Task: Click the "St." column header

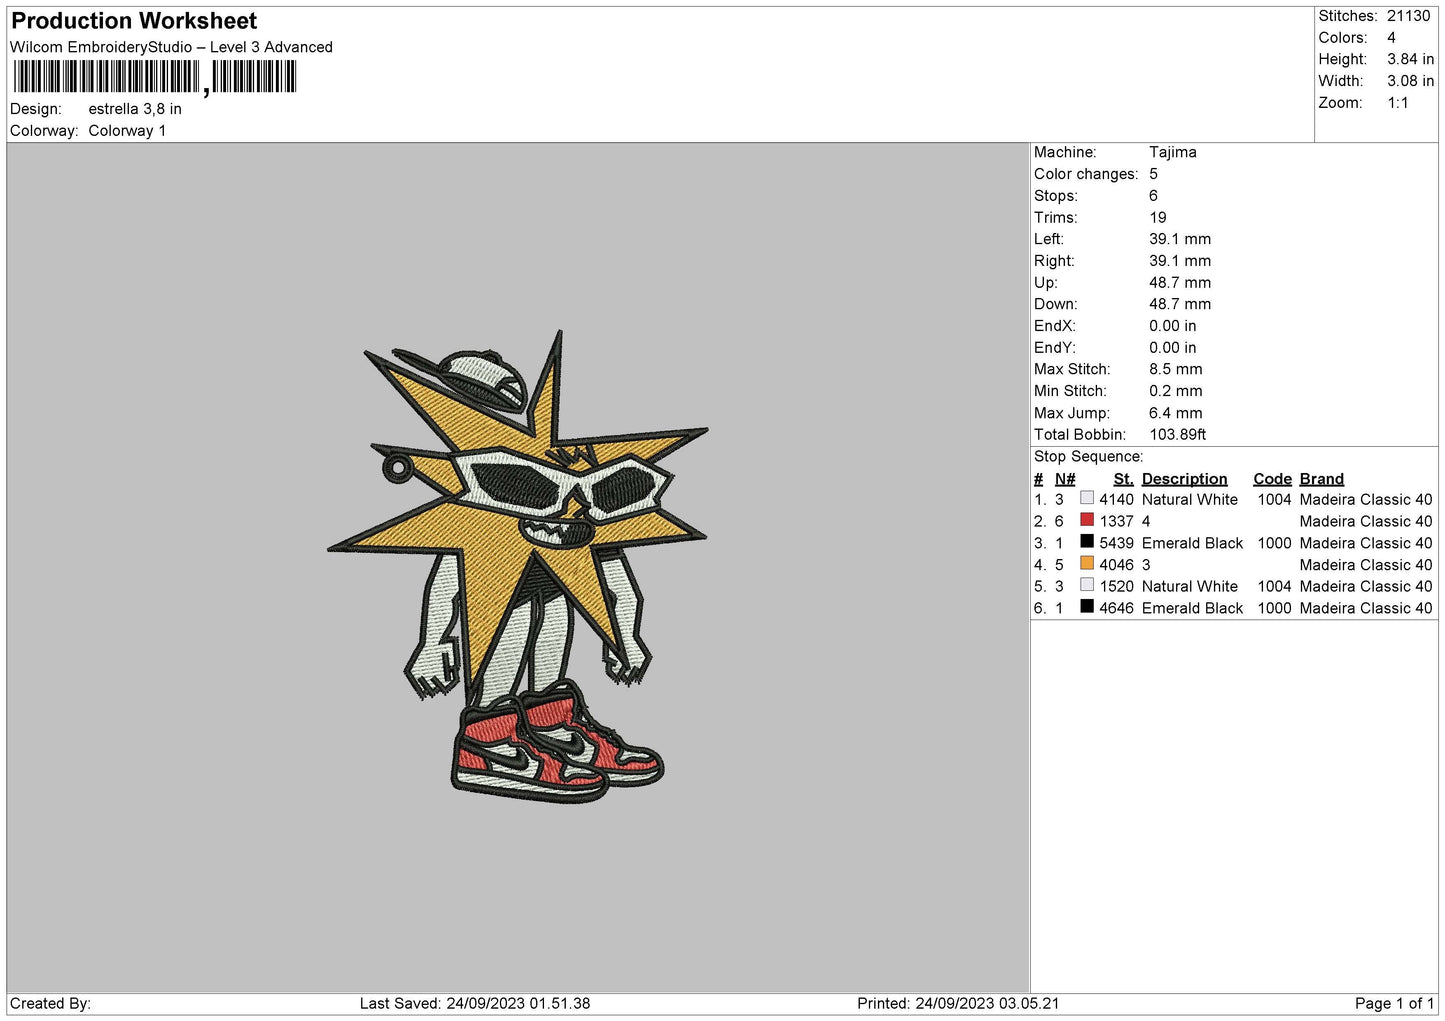Action: pyautogui.click(x=1123, y=479)
